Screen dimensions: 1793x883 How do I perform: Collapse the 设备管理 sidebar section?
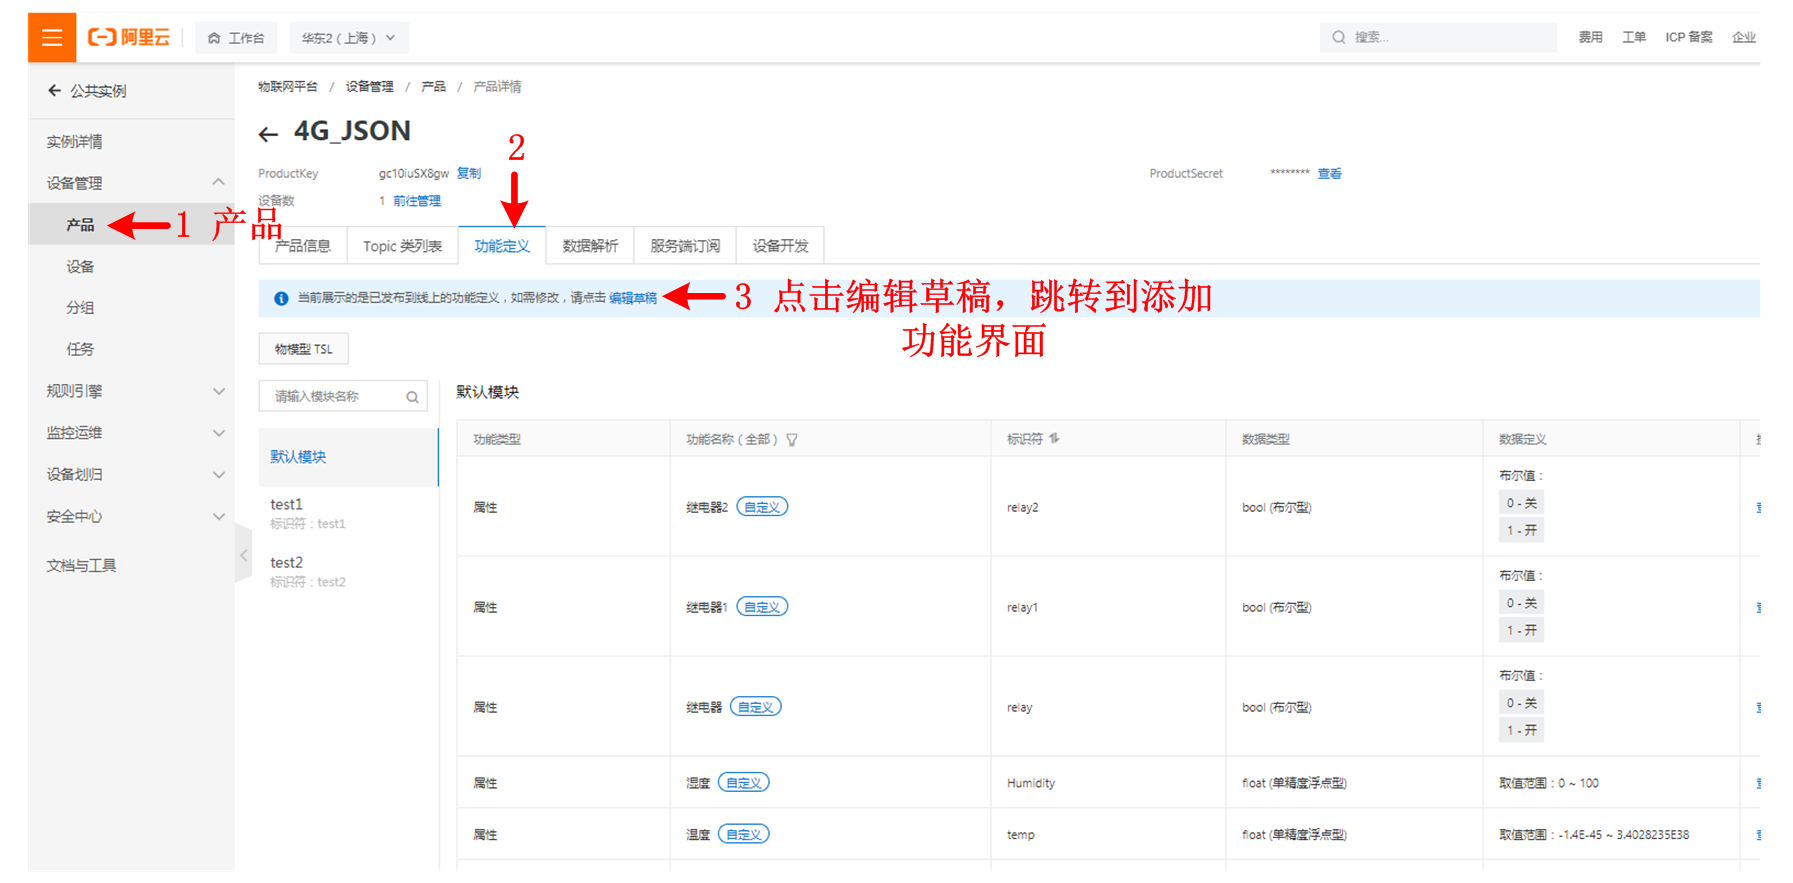pos(218,182)
